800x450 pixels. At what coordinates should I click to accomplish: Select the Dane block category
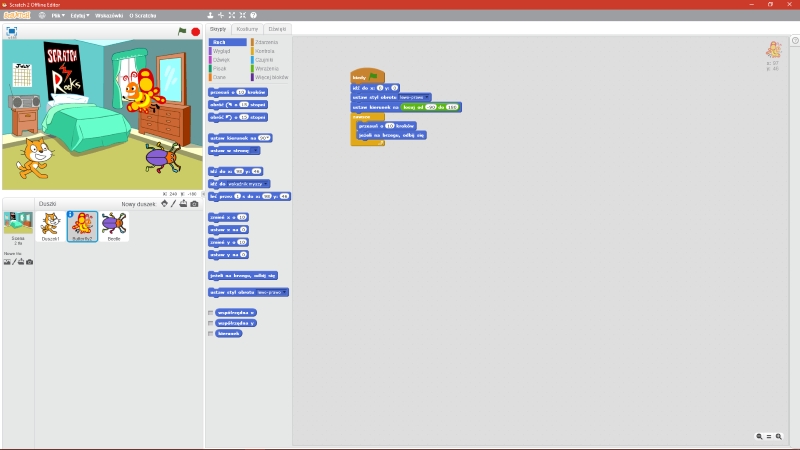click(x=219, y=77)
